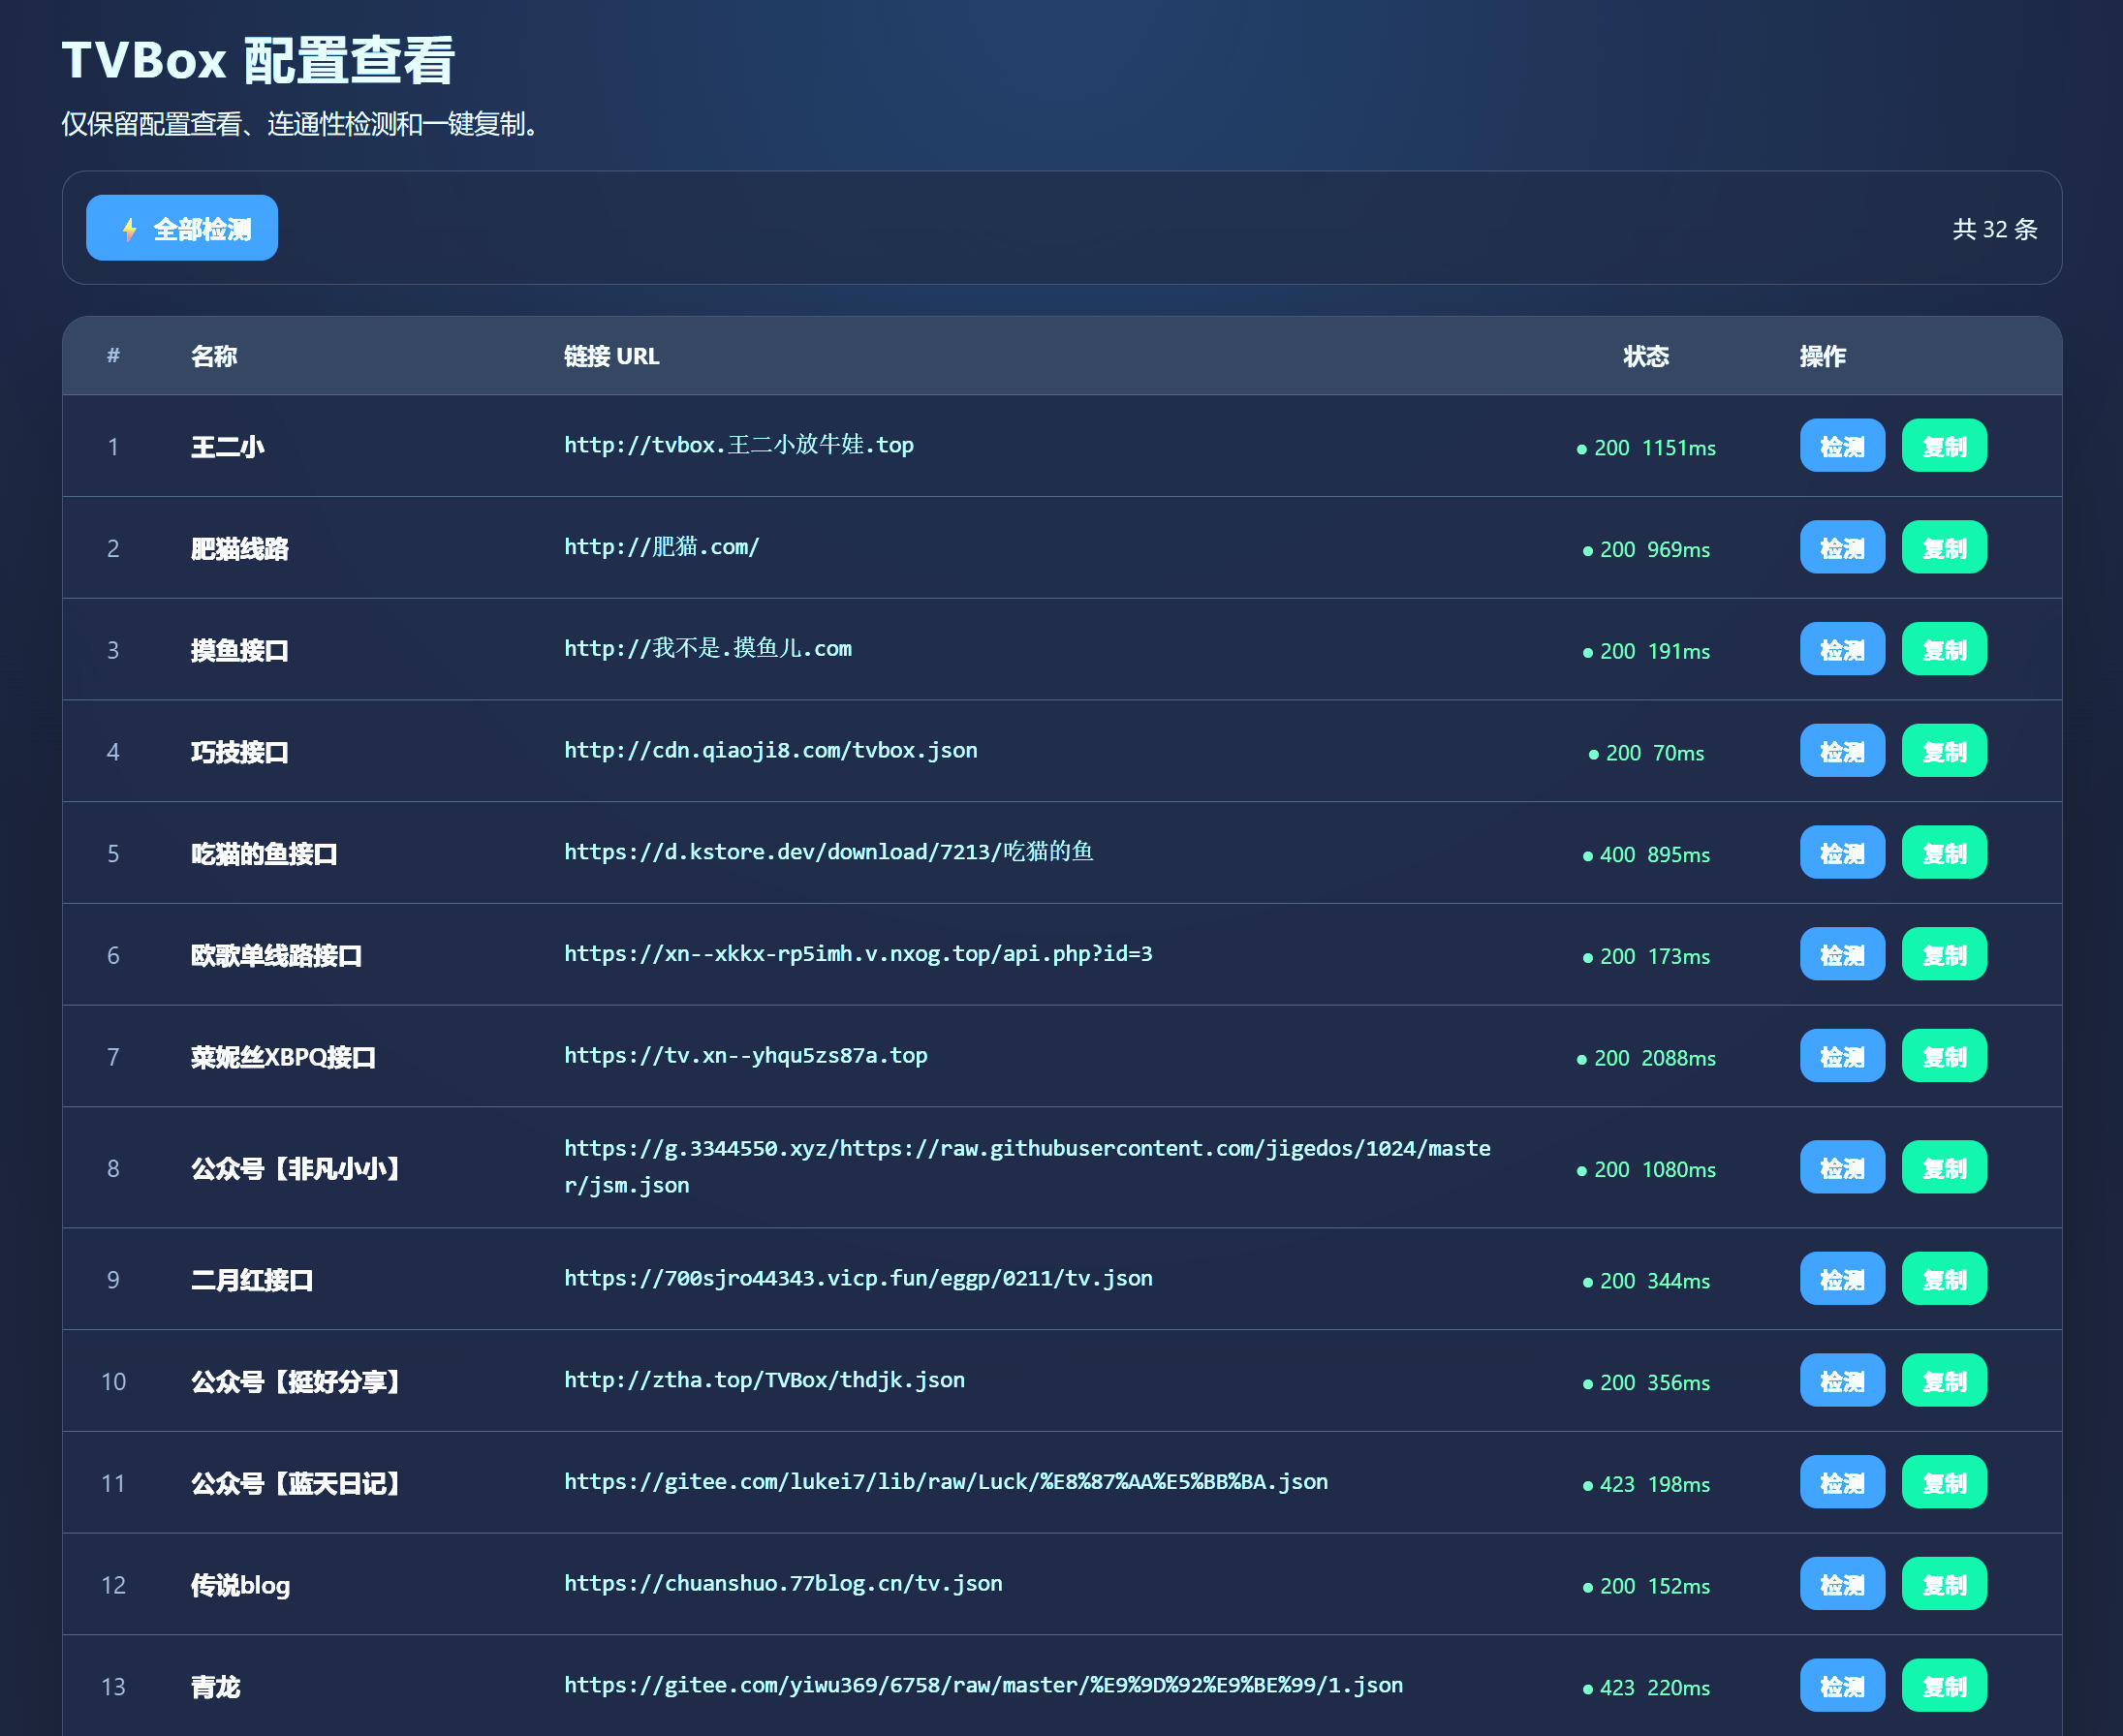Click 检测 for 菜妮丝XBPQ接口

click(1841, 1057)
